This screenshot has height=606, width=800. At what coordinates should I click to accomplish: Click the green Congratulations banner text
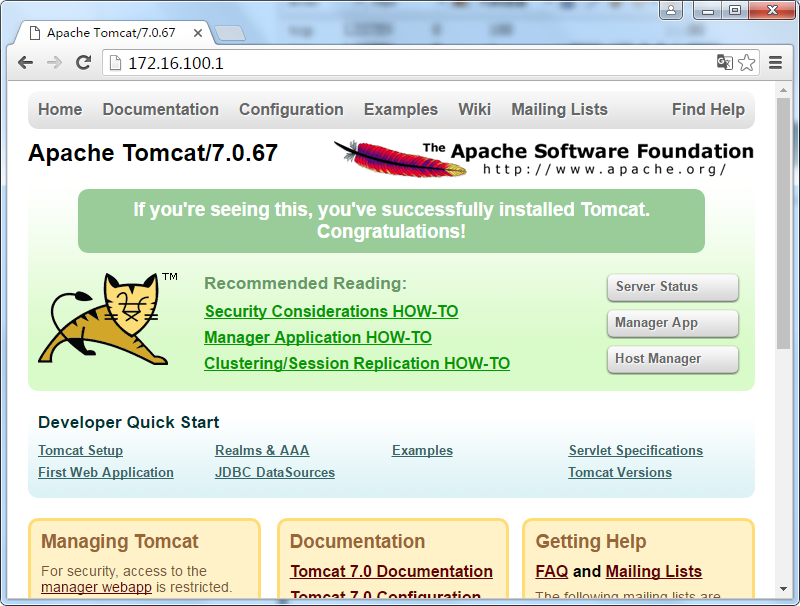click(391, 220)
